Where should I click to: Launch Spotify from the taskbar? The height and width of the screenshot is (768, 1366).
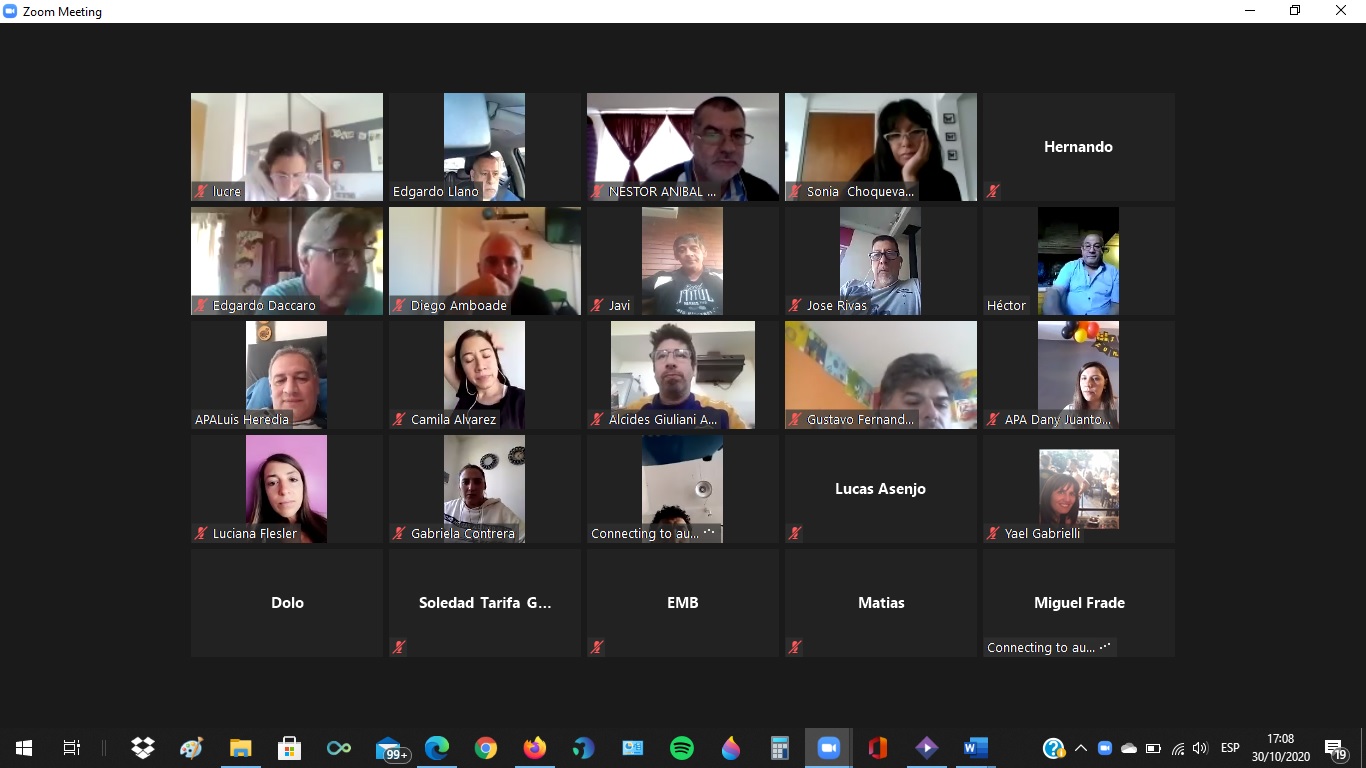click(682, 748)
